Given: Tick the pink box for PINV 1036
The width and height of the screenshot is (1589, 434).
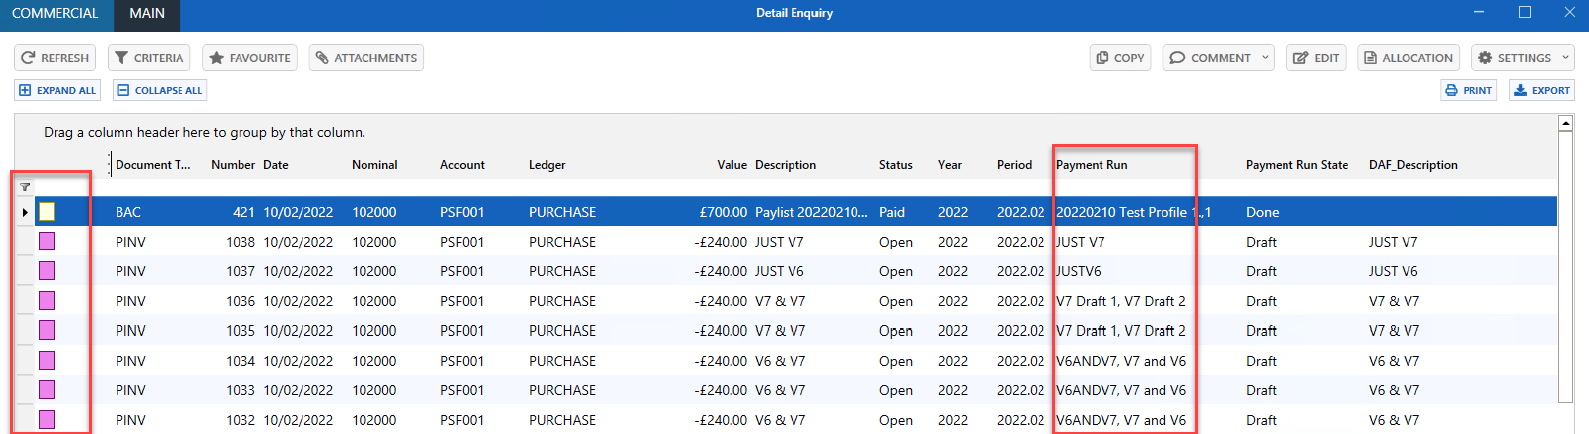Looking at the screenshot, I should 47,301.
